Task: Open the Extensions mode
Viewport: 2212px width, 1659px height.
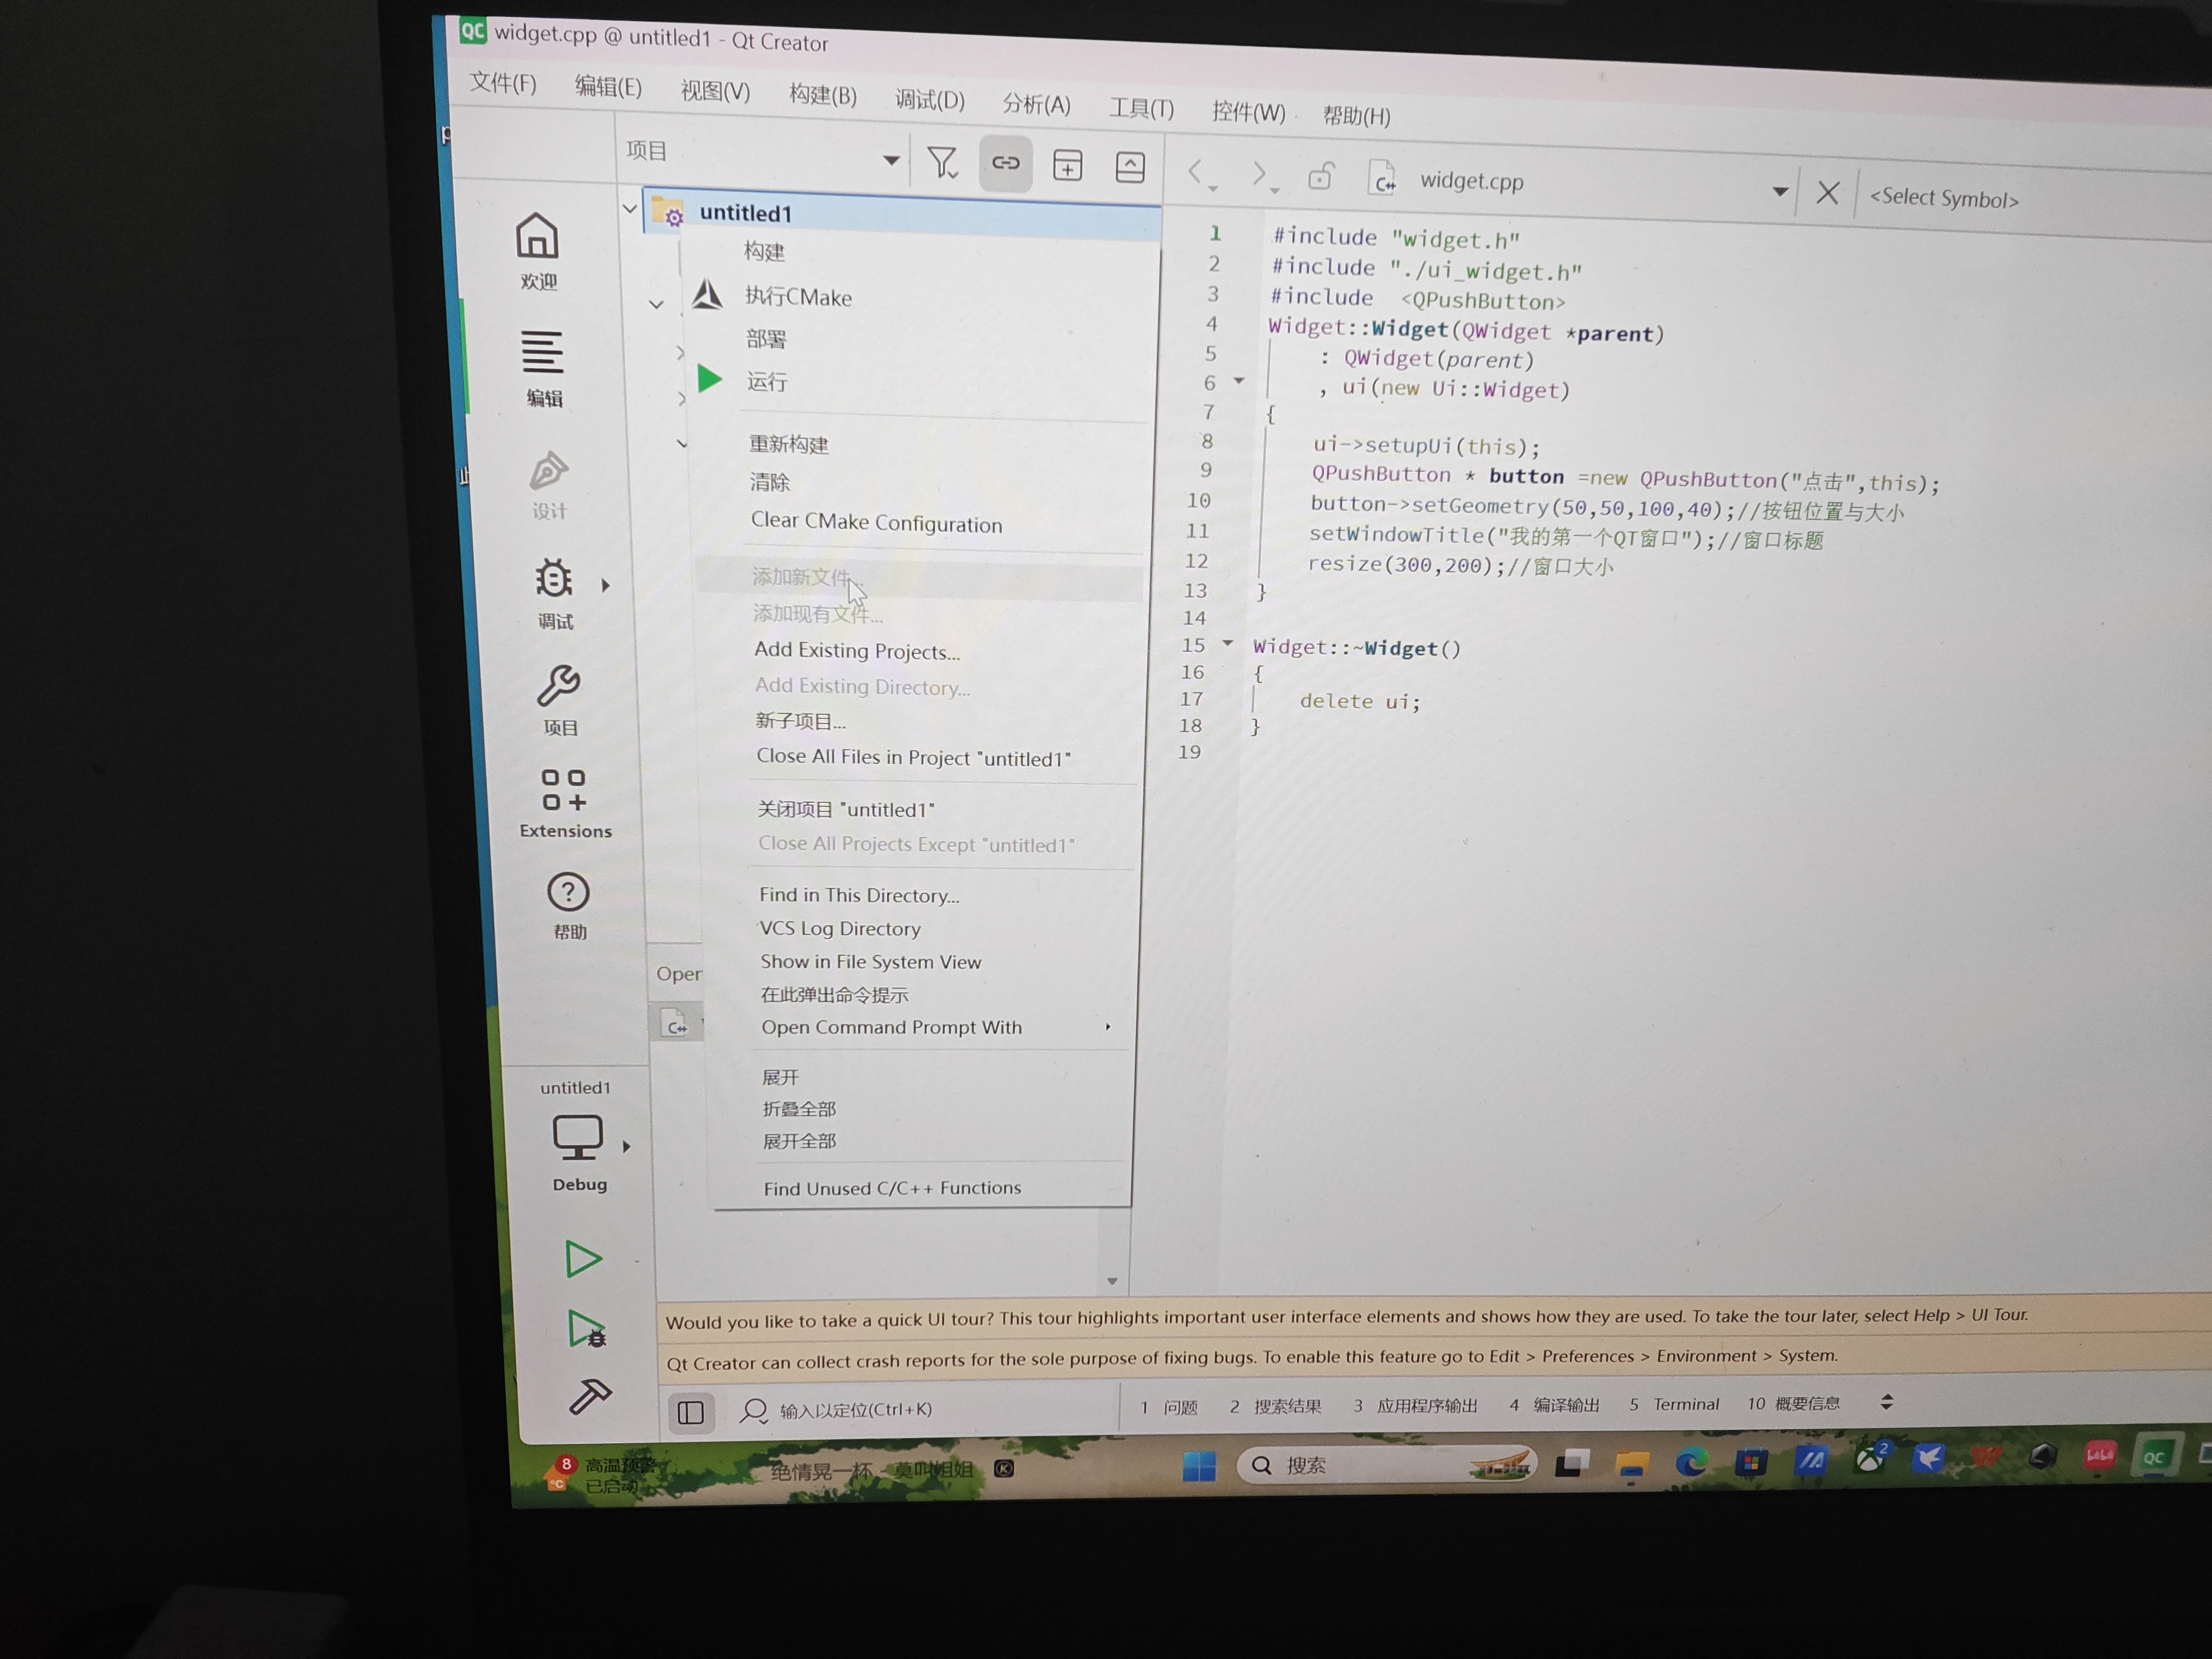Action: (x=565, y=803)
